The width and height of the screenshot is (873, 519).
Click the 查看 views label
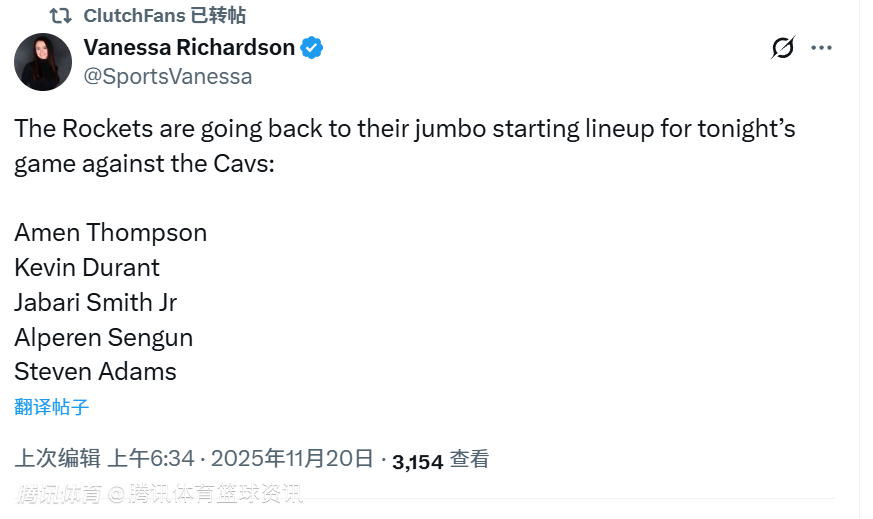coord(469,459)
